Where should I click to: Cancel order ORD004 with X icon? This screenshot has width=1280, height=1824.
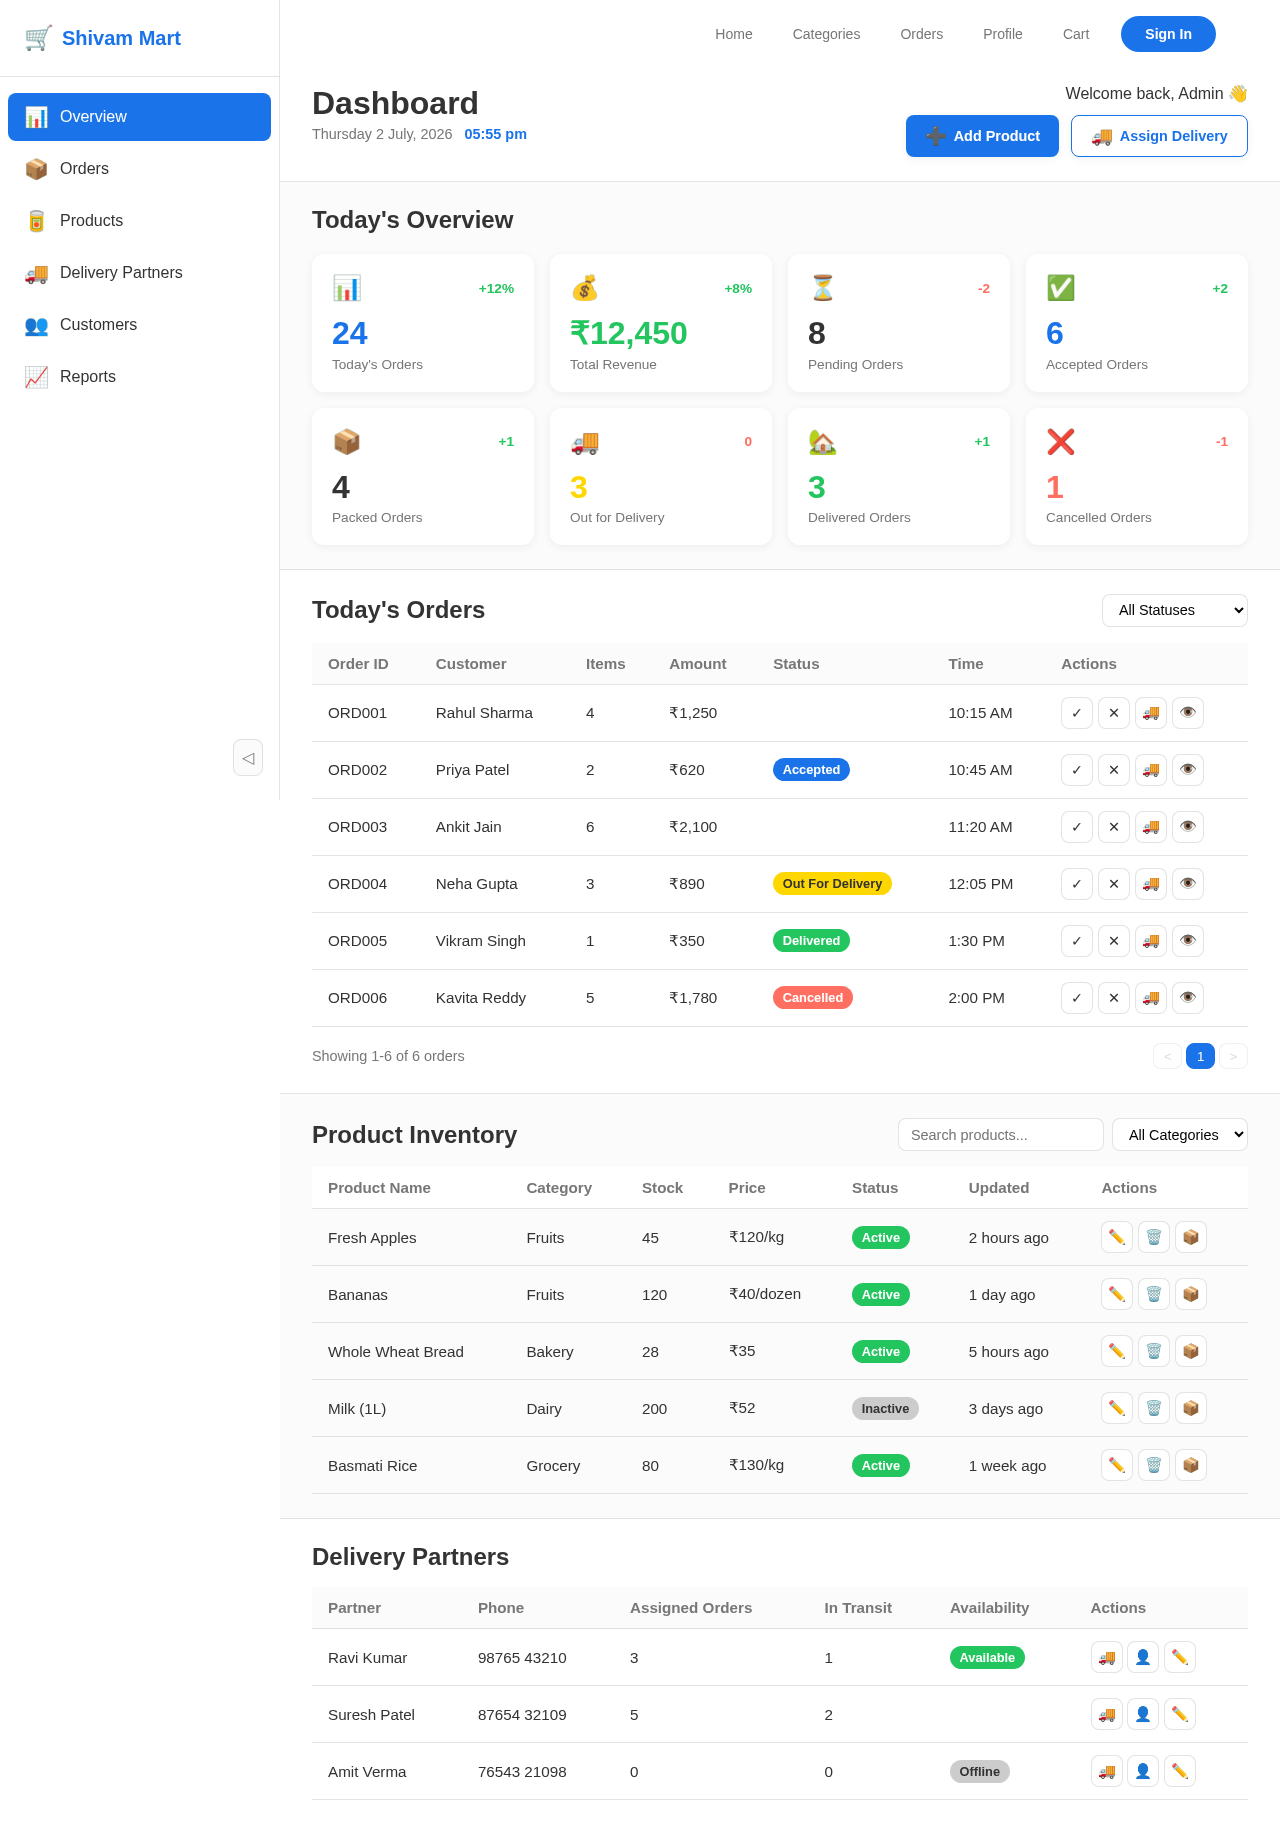coord(1114,884)
